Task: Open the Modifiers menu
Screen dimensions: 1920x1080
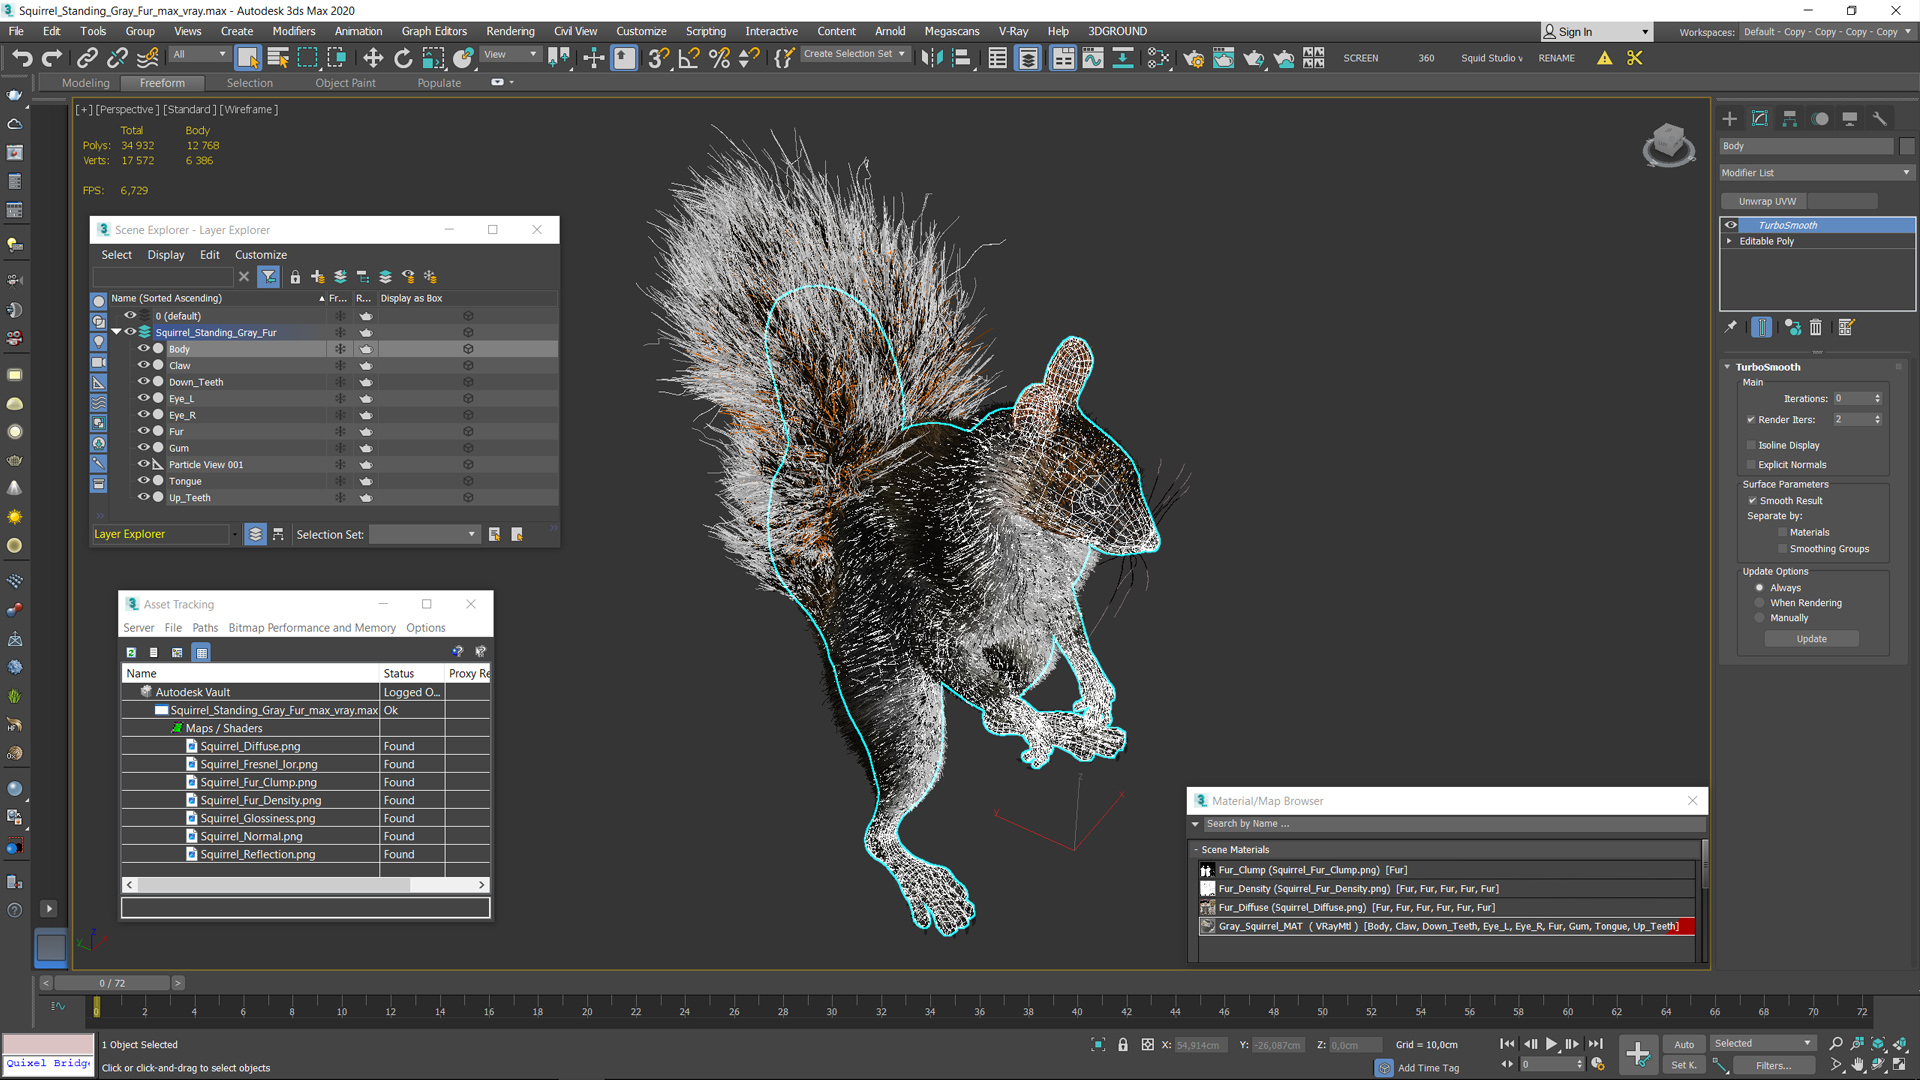Action: point(294,31)
